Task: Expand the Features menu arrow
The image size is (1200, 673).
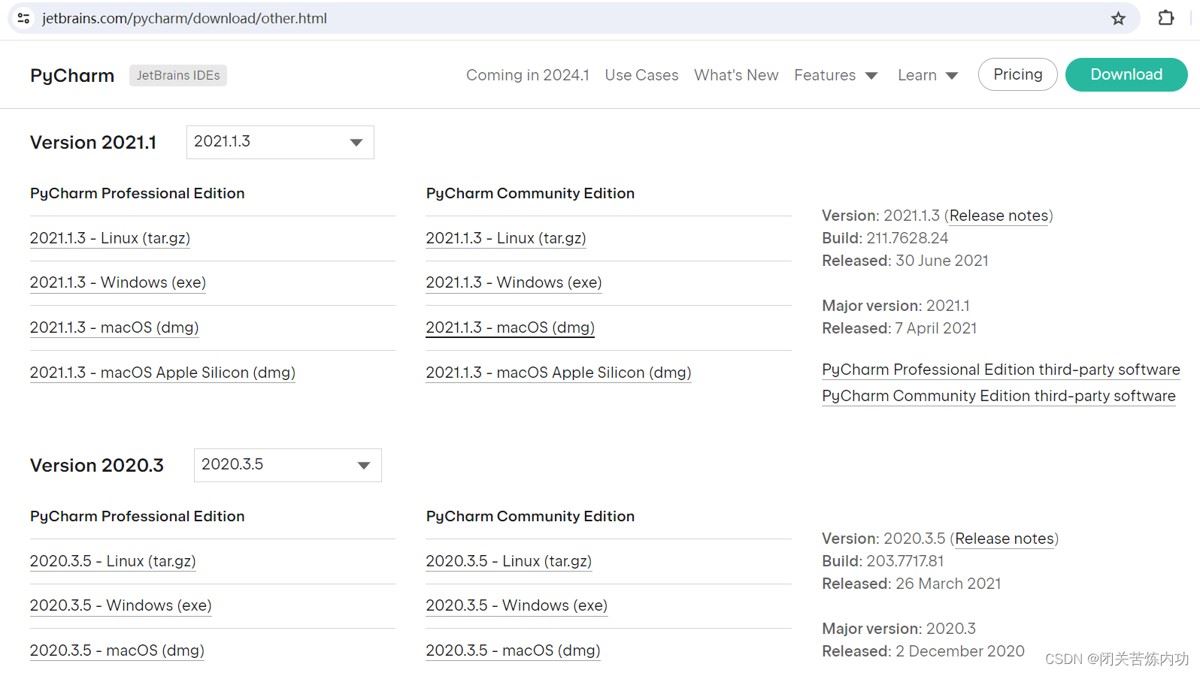Action: (x=871, y=75)
